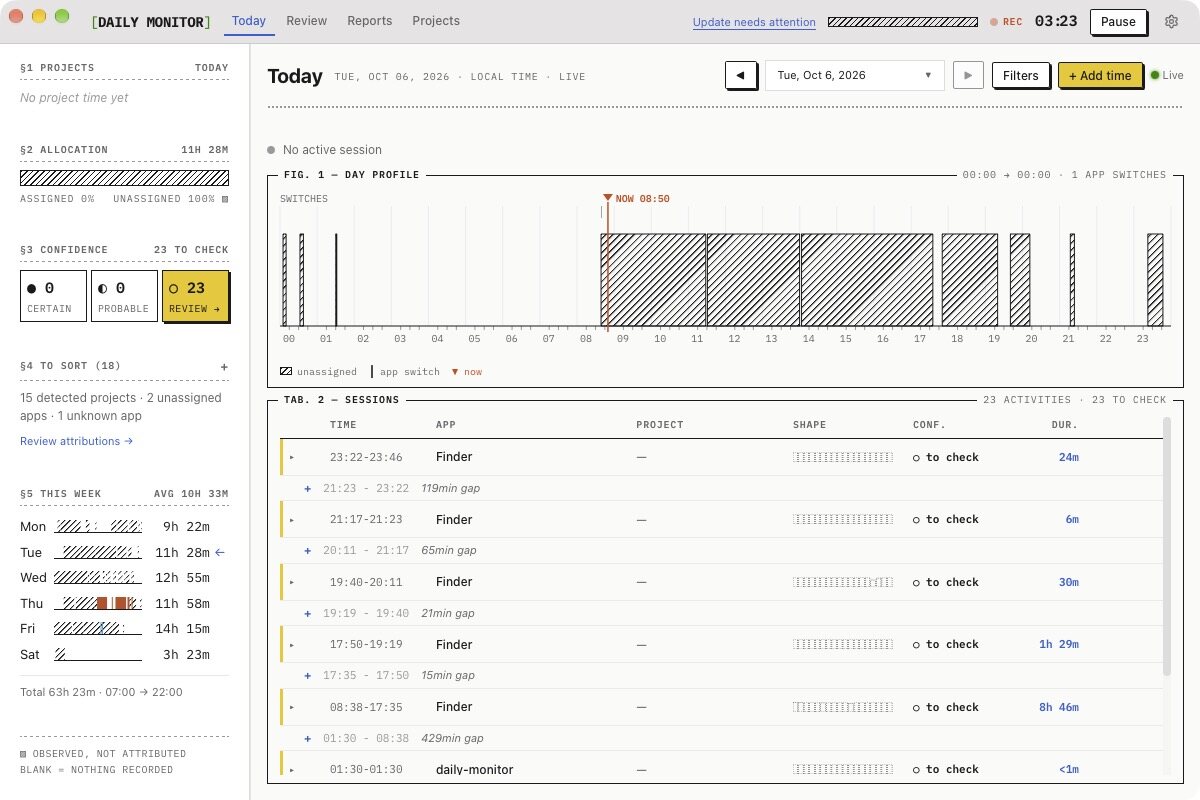Screen dimensions: 1200x800
Task: Click the 8h 46m duration value
Action: pyautogui.click(x=1059, y=707)
